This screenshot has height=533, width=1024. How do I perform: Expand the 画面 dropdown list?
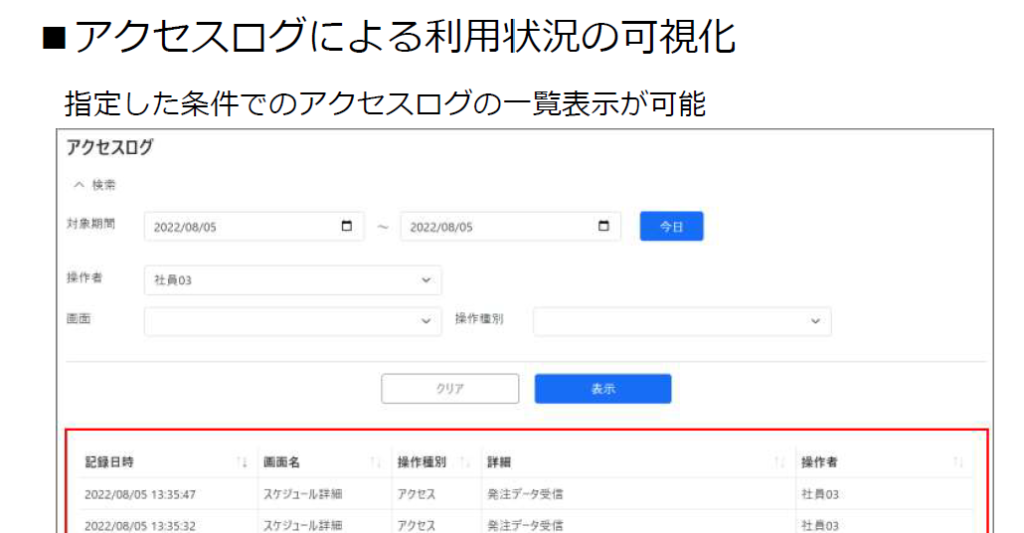point(291,321)
